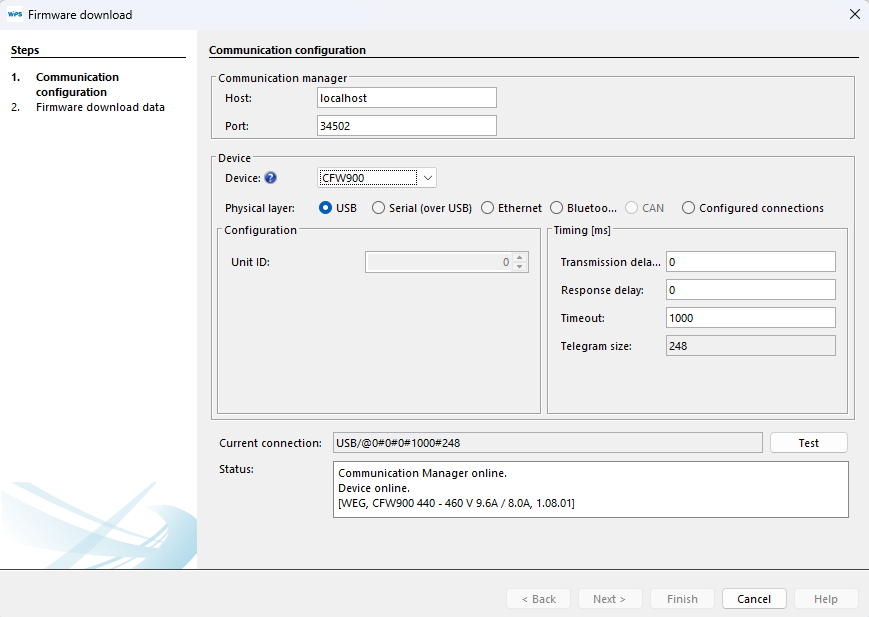Click the Response delay field
The width and height of the screenshot is (869, 617).
point(750,290)
